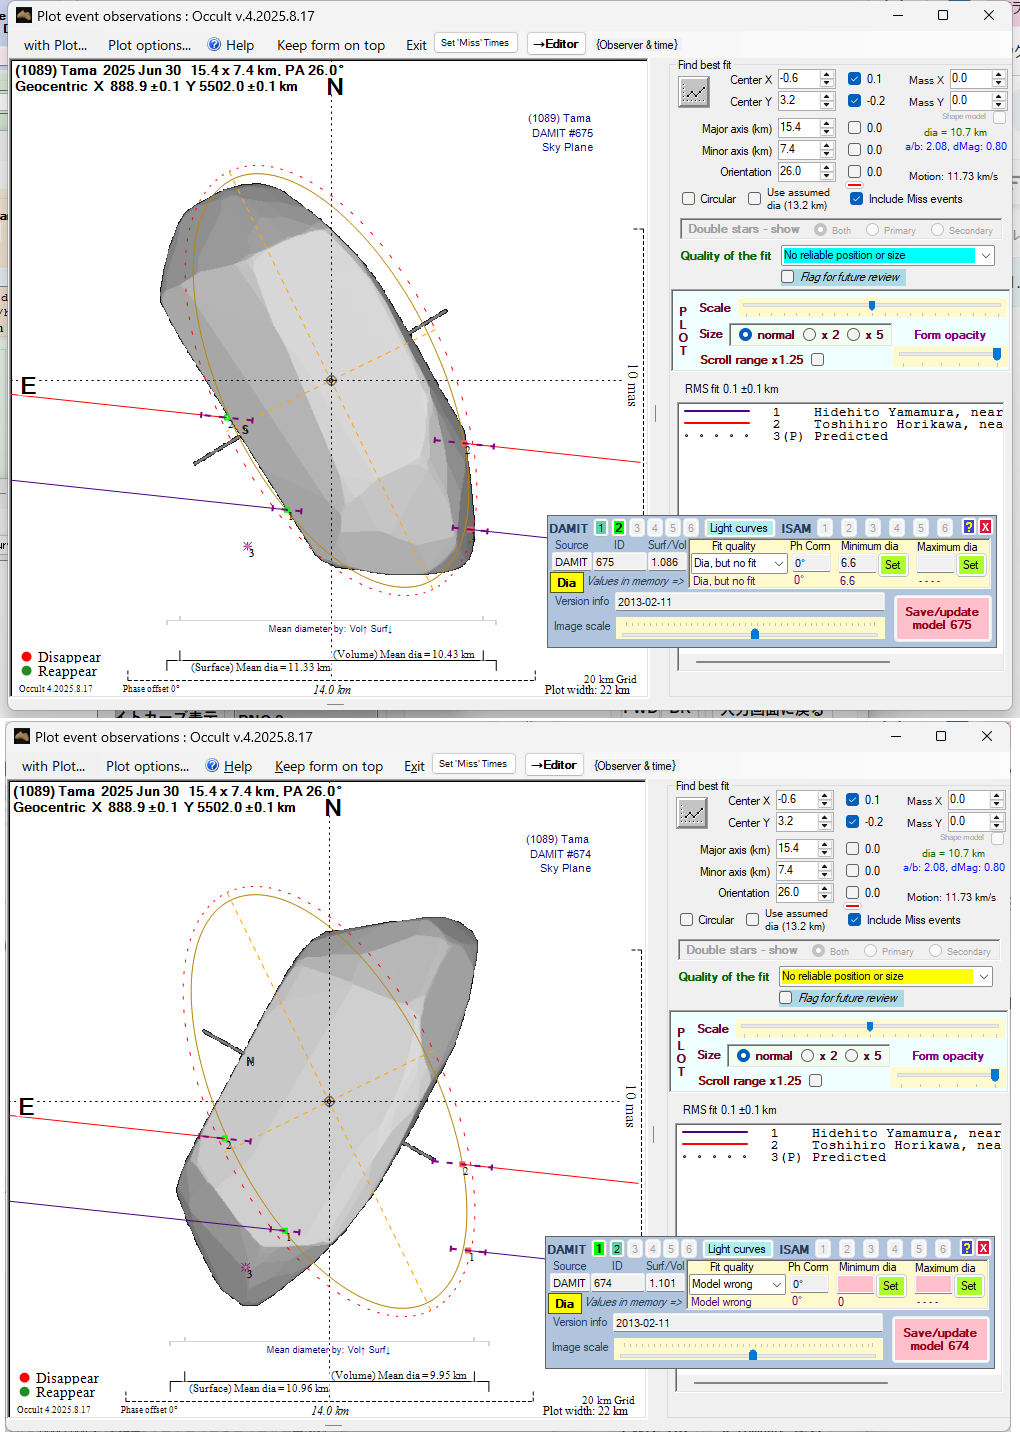Enable the Circular checkbox in the upper window

click(x=688, y=199)
